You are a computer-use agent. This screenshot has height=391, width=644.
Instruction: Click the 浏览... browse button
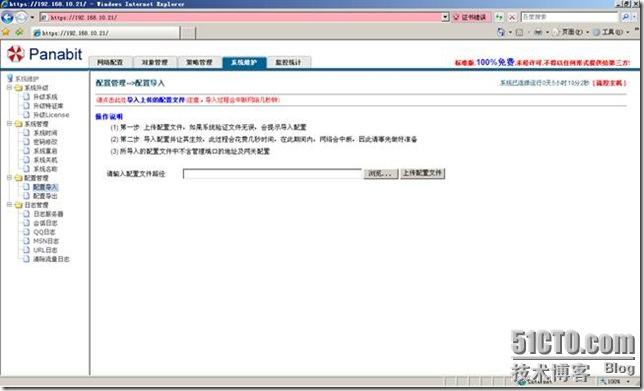click(x=381, y=174)
